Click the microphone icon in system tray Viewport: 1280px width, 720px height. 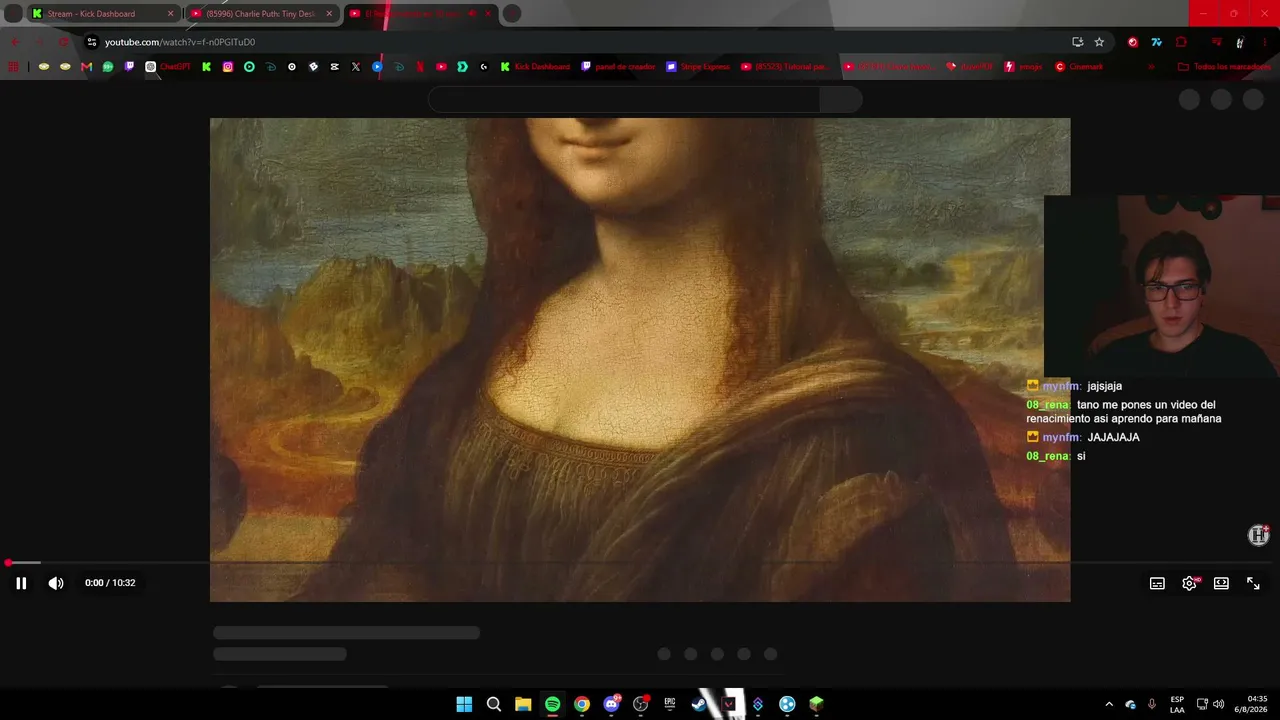(x=1152, y=704)
